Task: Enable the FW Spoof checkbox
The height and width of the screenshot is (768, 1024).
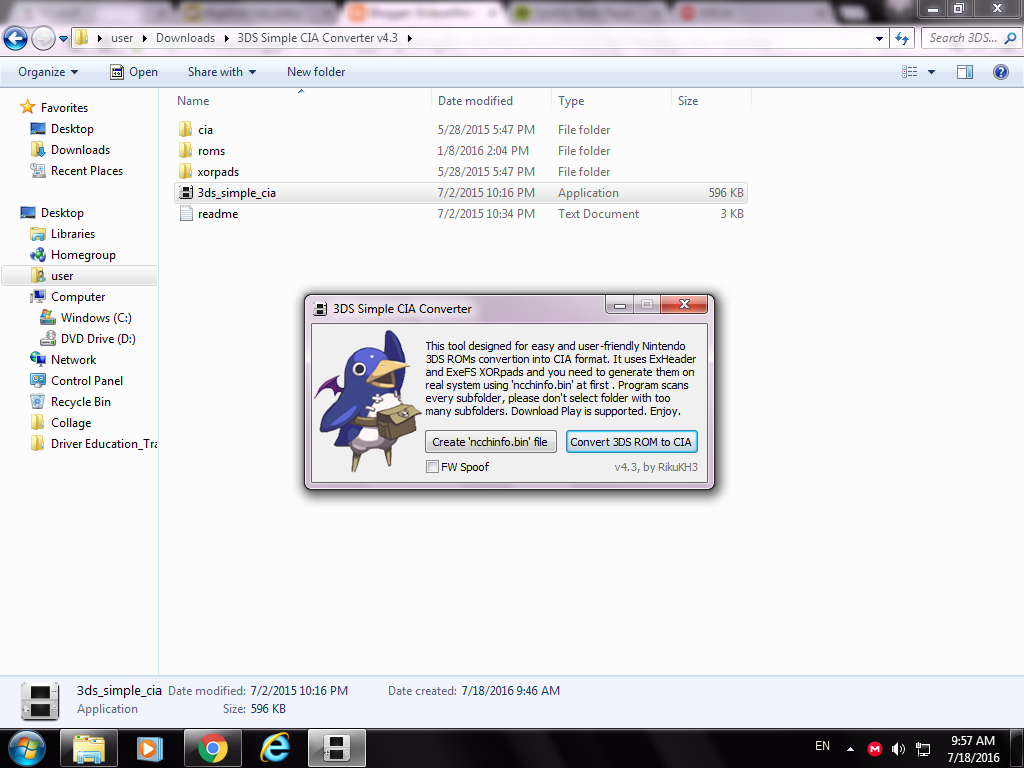Action: 432,466
